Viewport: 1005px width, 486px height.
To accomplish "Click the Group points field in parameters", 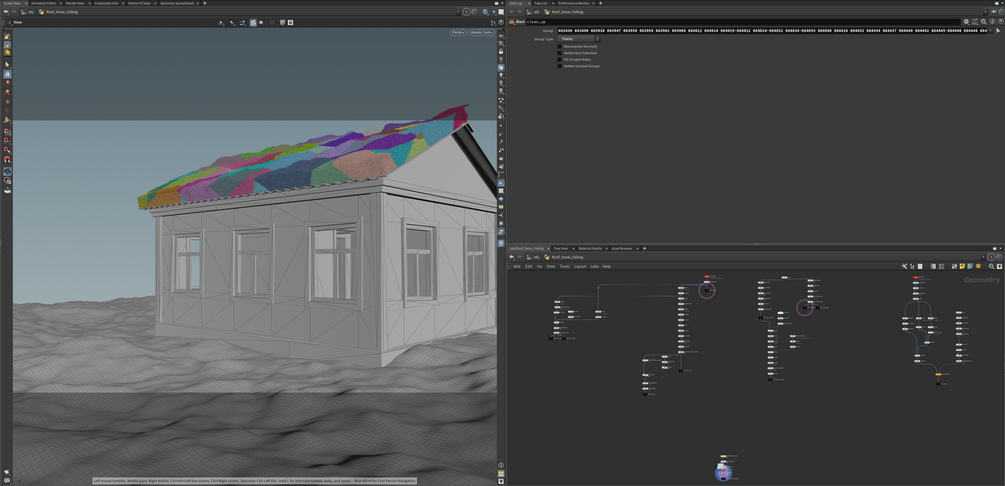I will [x=772, y=30].
